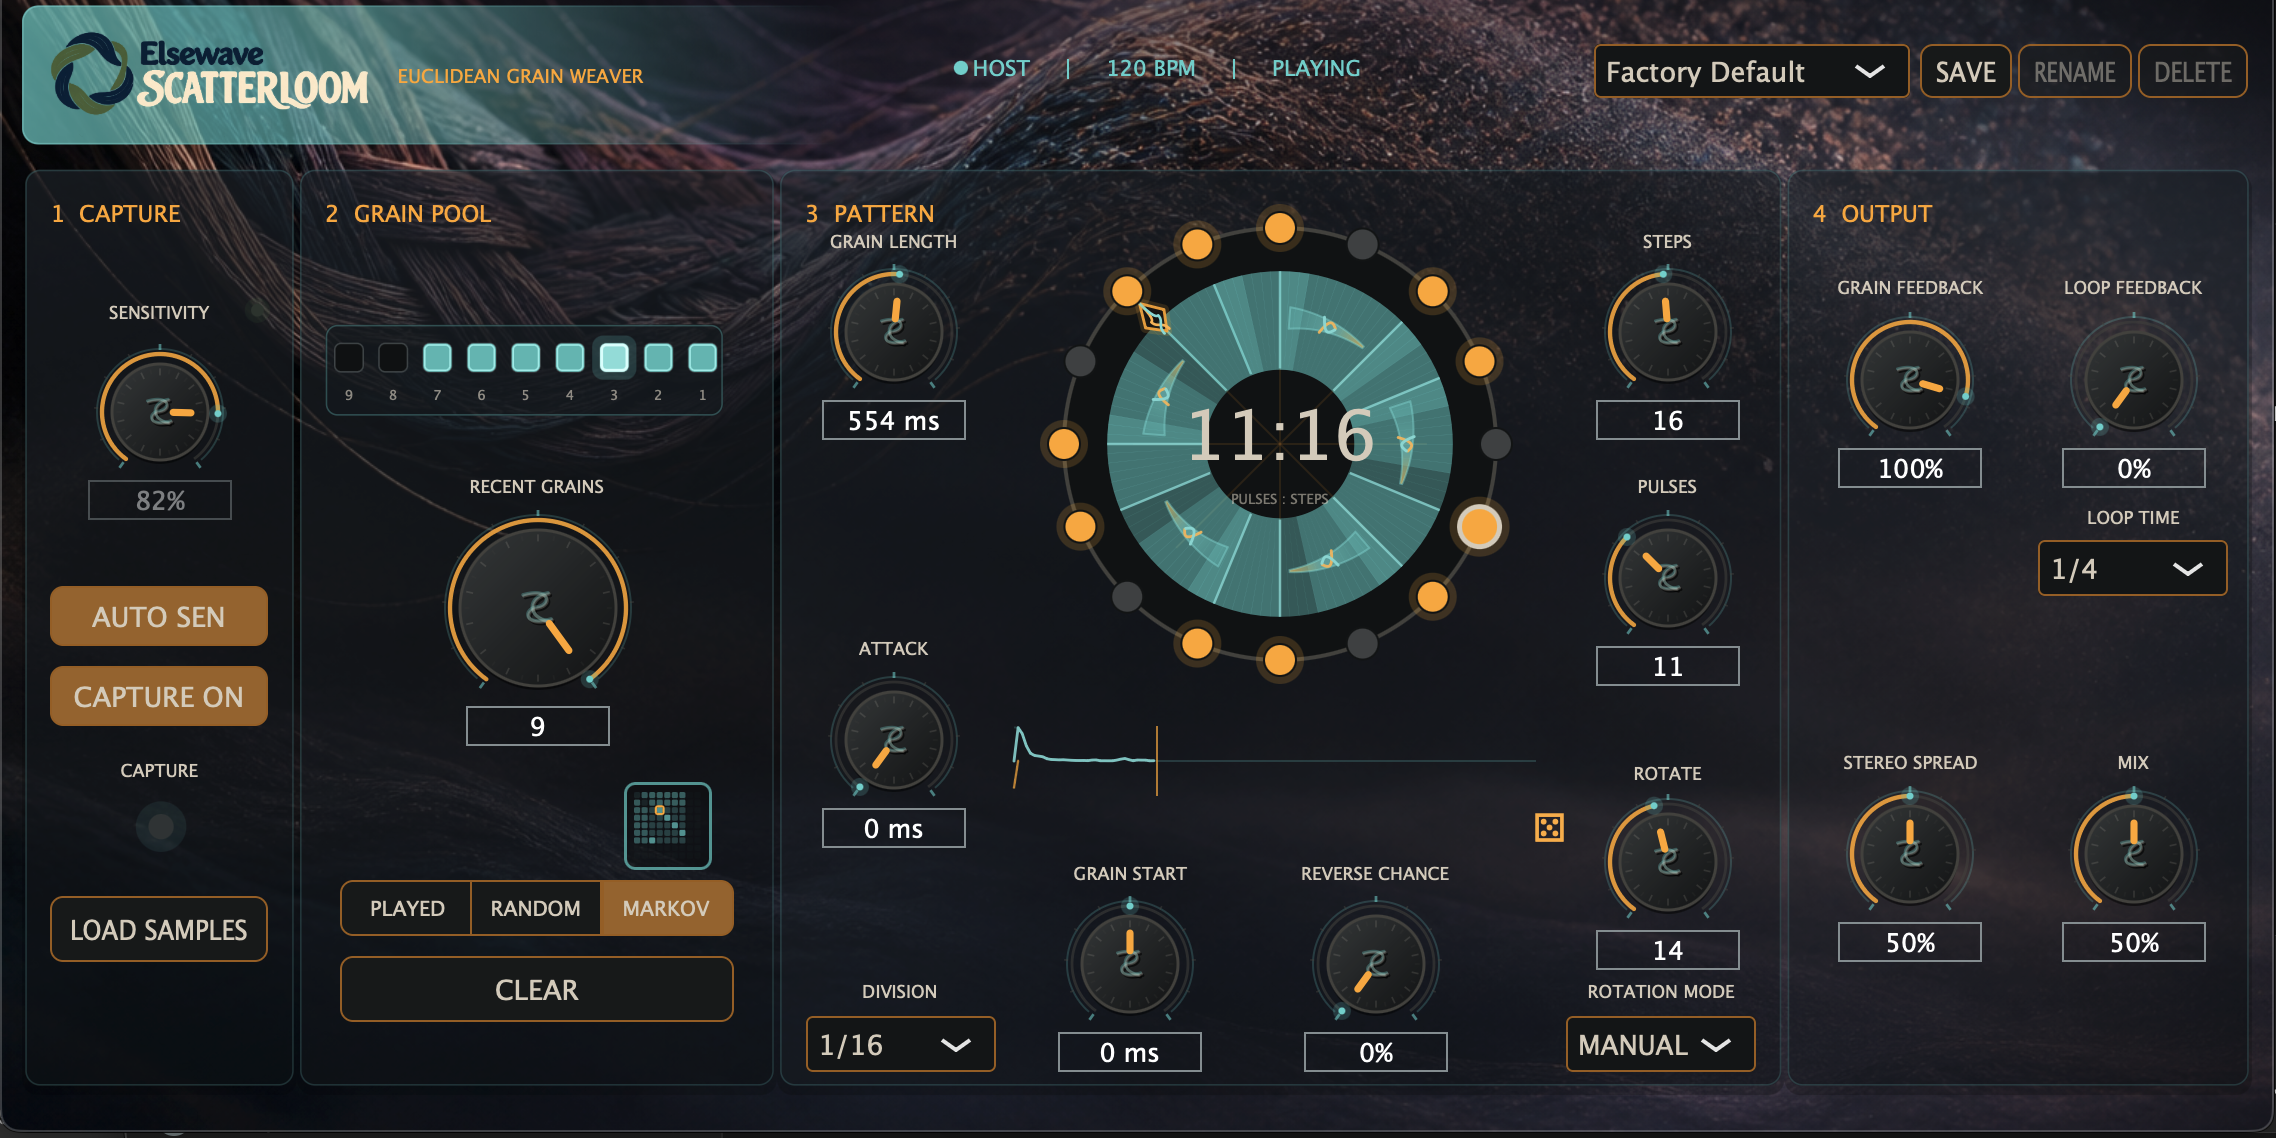Click the PLAYING transport status text
This screenshot has height=1138, width=2276.
(1316, 68)
